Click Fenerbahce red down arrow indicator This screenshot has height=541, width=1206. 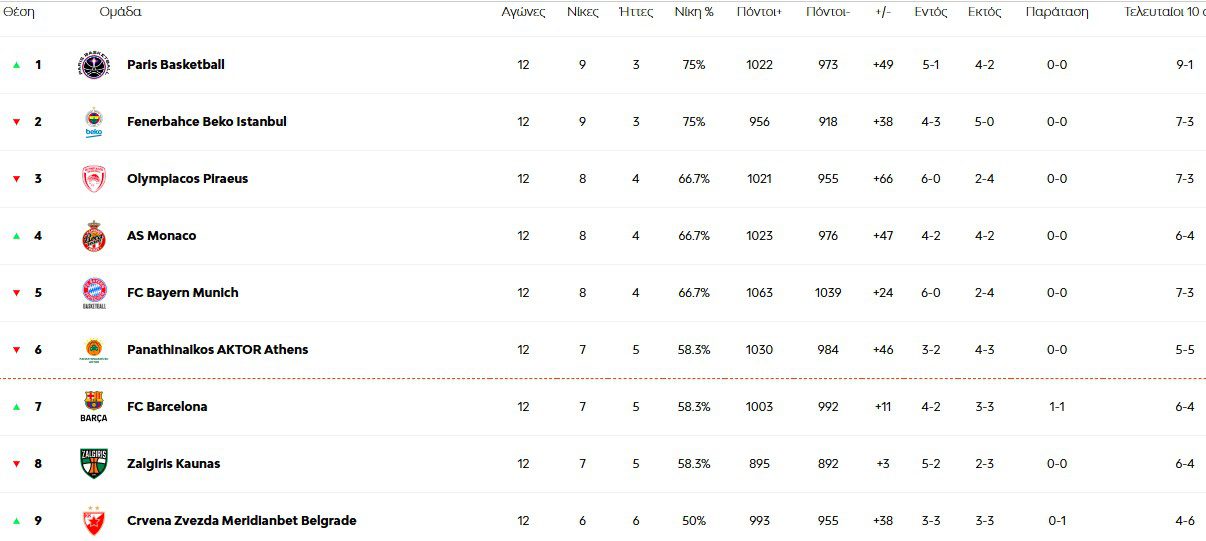(16, 122)
